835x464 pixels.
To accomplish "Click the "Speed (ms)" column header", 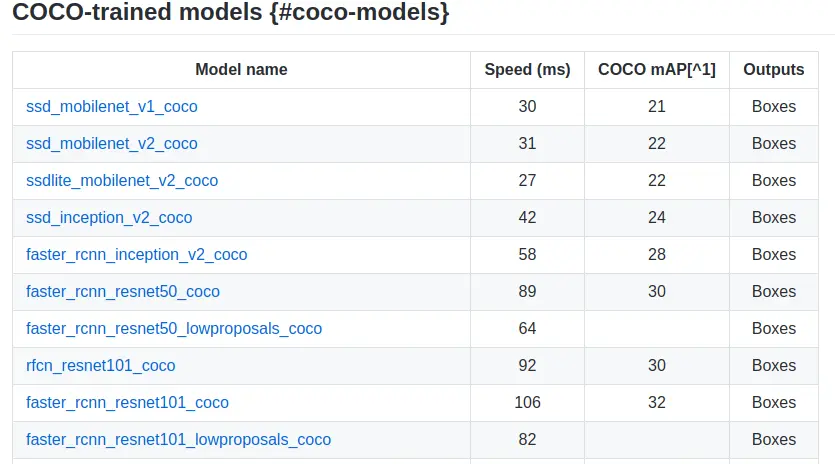I will (527, 70).
